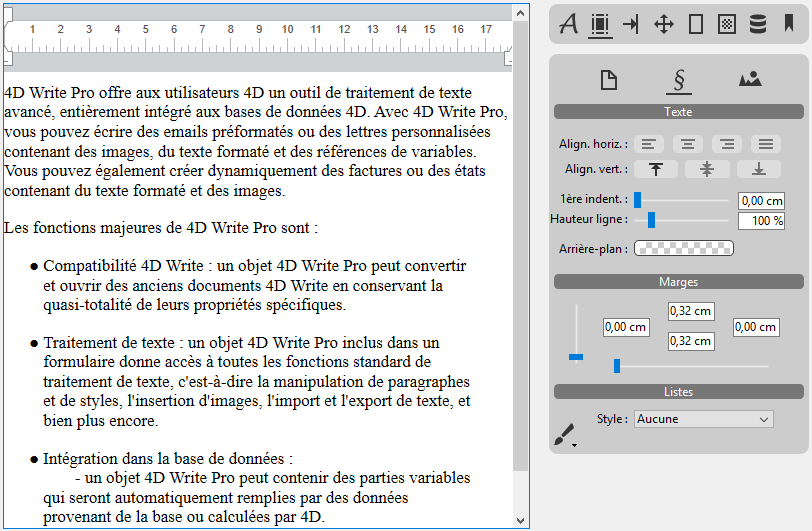Select the tabulation arrow icon
This screenshot has width=812, height=531.
pos(631,24)
